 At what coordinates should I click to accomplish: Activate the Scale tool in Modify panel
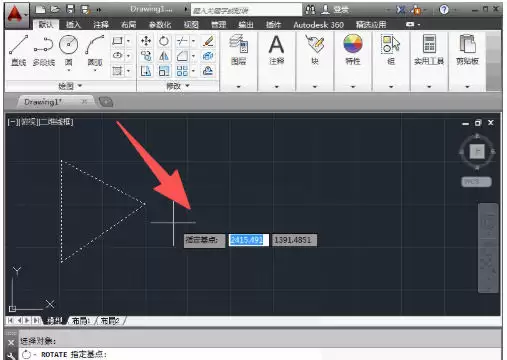click(x=164, y=71)
